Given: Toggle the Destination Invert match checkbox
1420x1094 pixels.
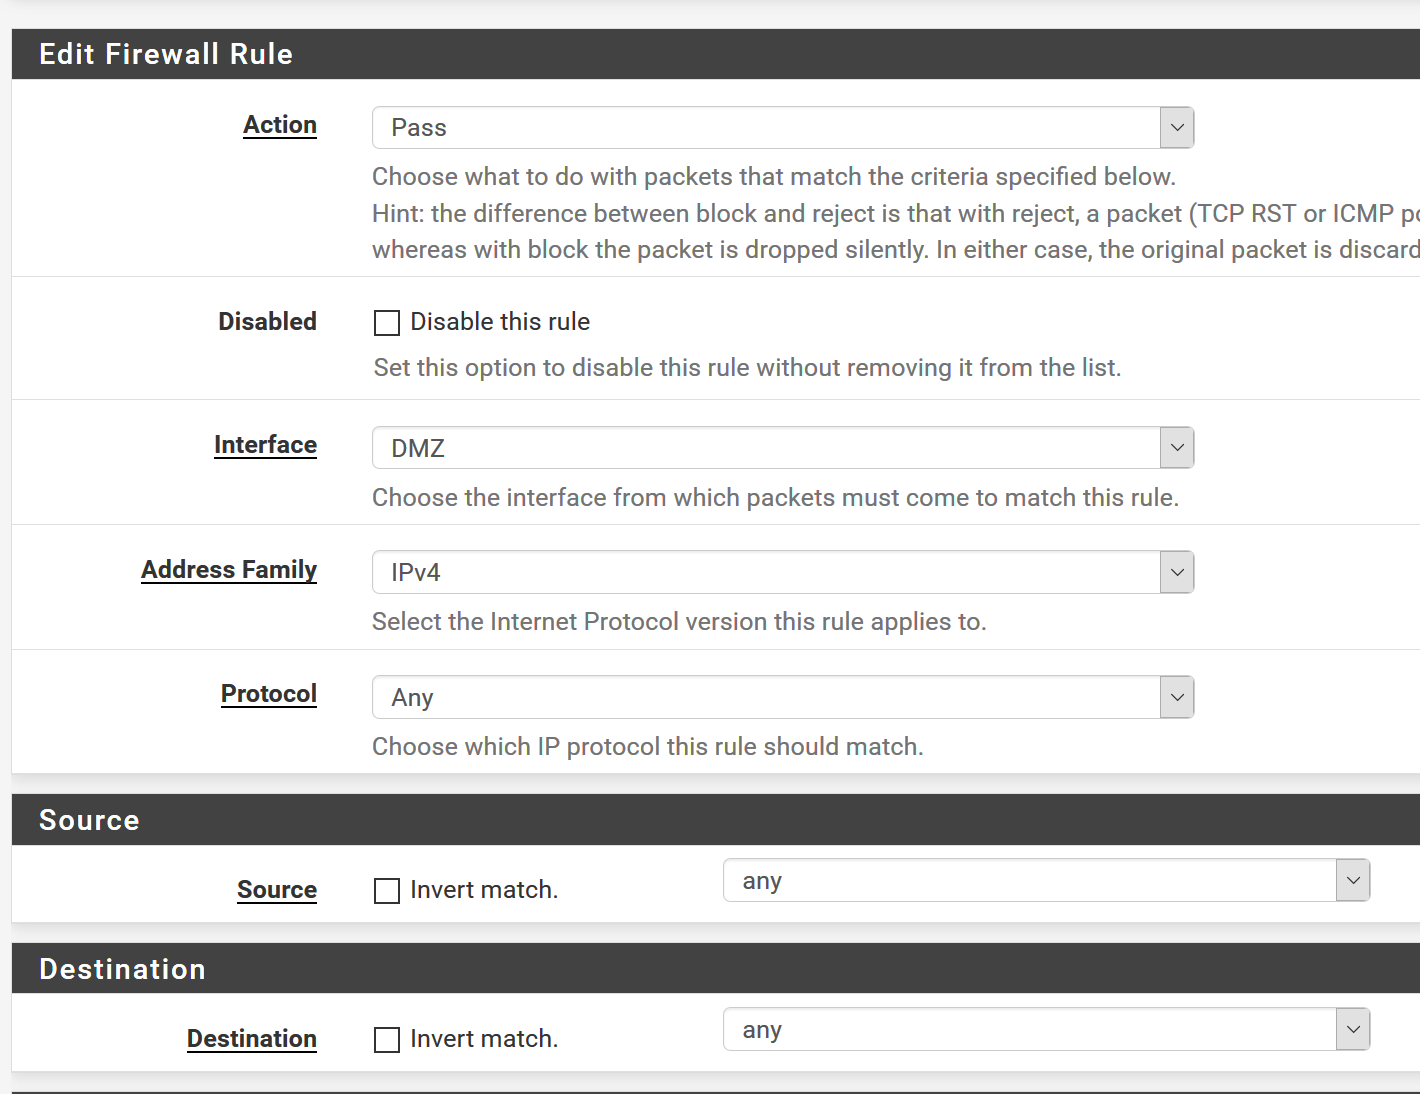Looking at the screenshot, I should [387, 1040].
